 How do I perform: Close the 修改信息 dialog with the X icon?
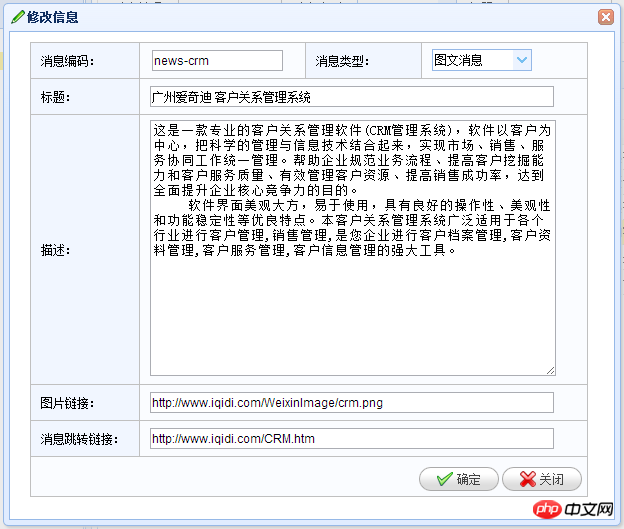(606, 17)
